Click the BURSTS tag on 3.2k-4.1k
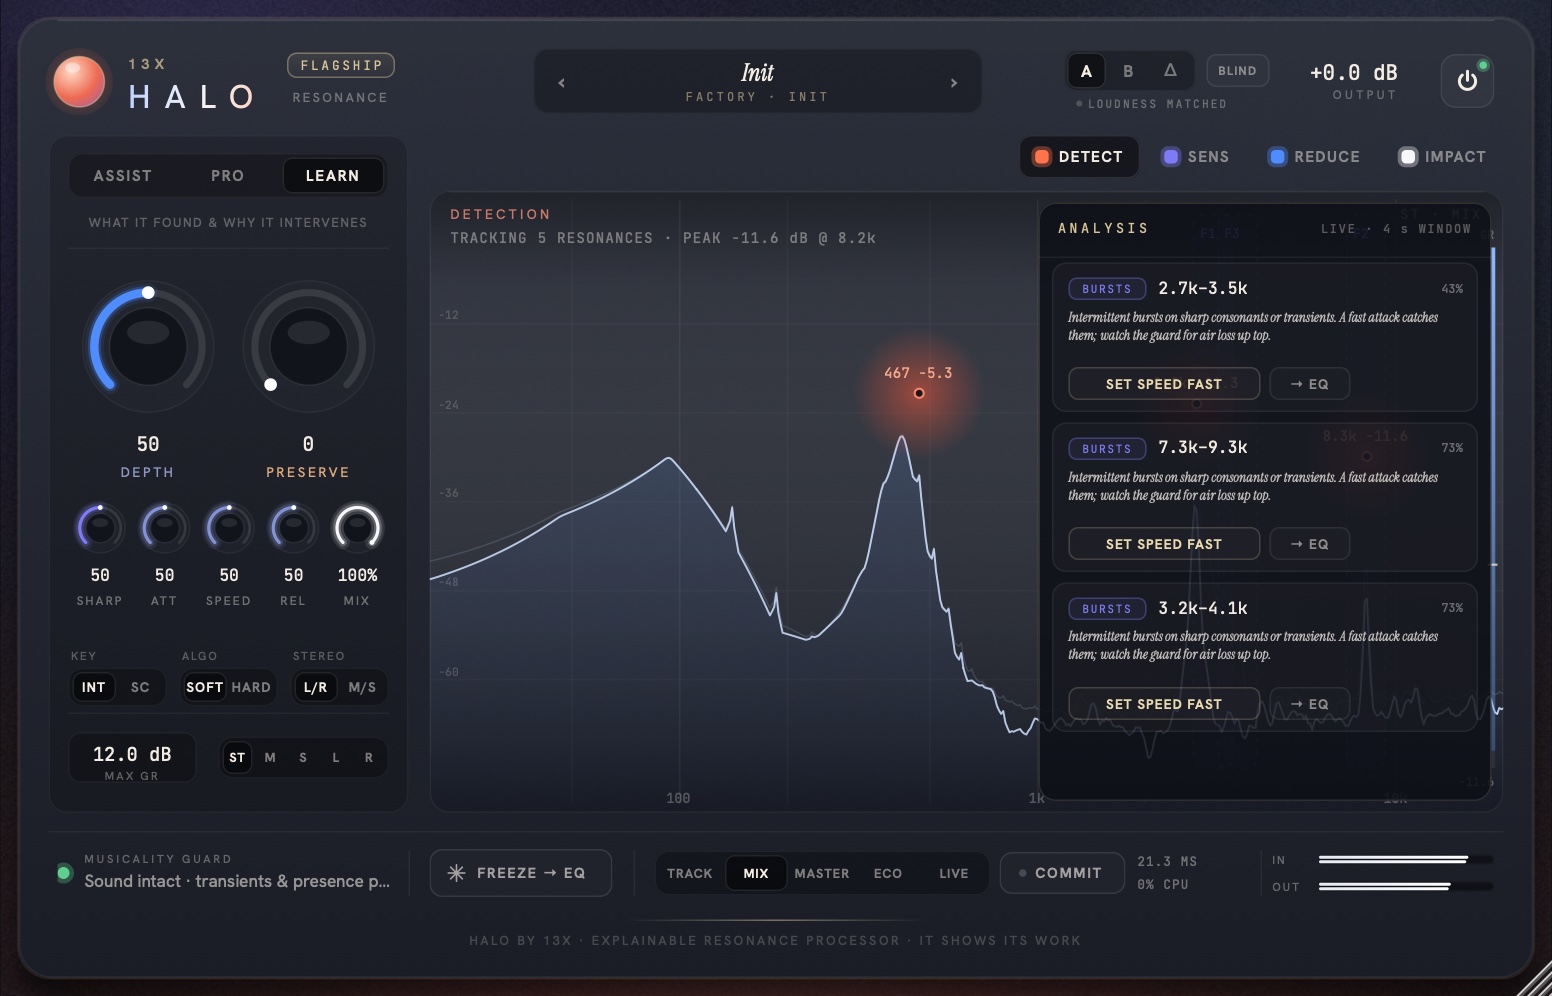 click(1107, 608)
